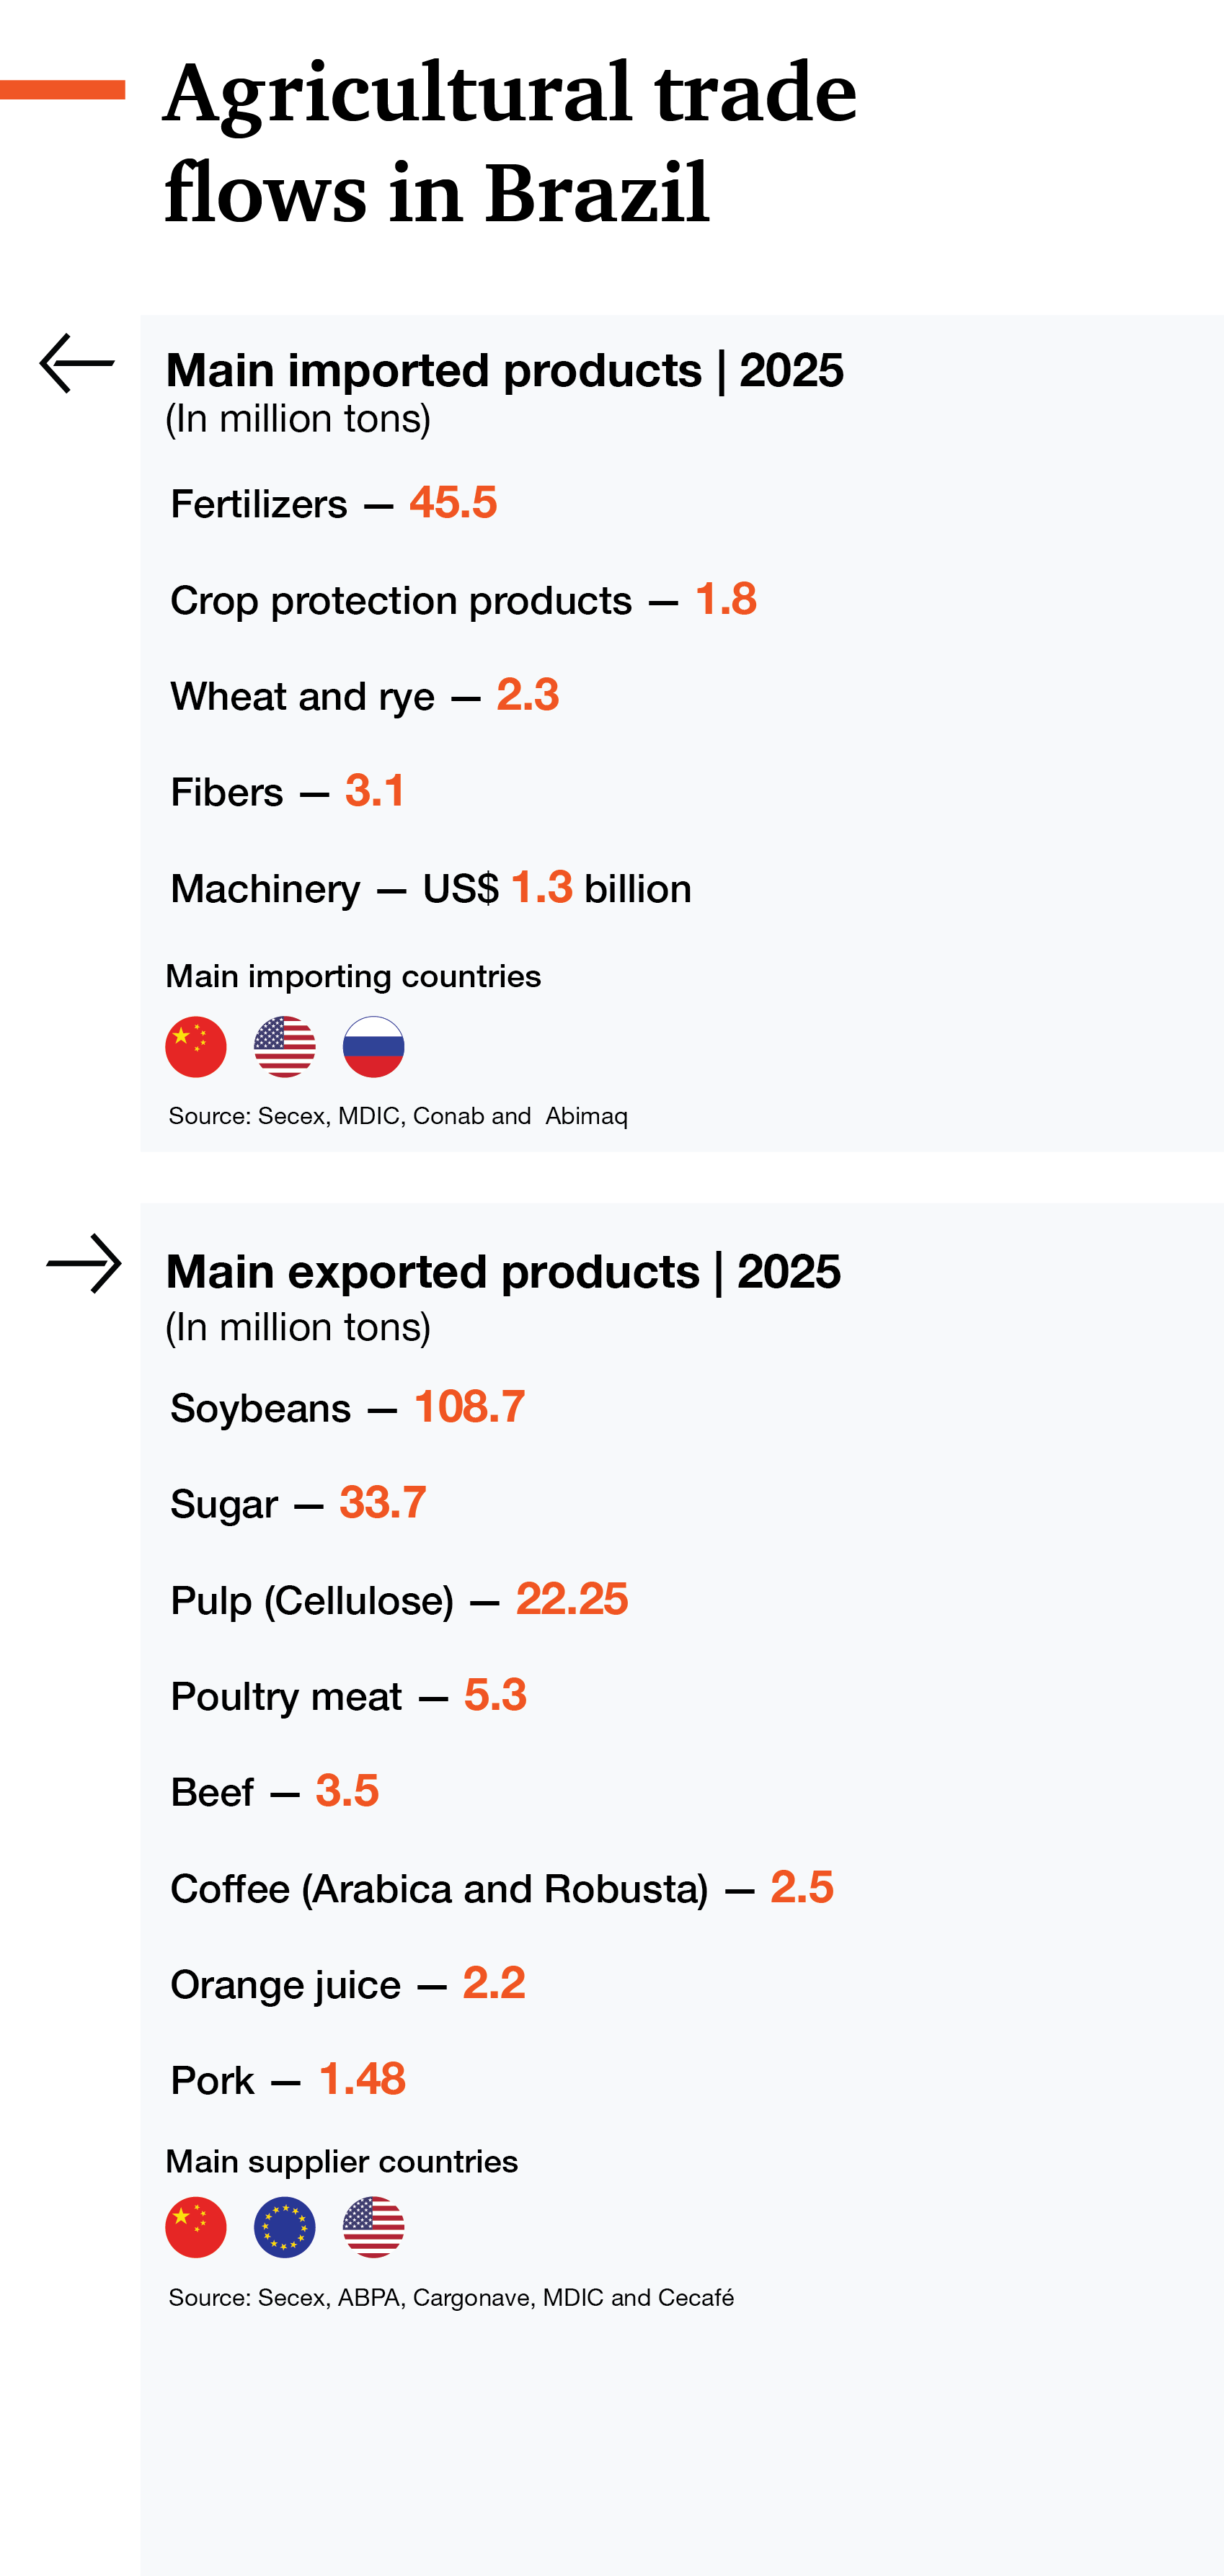Screen dimensions: 1224x2576
Task: Select the USA flag under supplier countries
Action: tap(374, 2227)
